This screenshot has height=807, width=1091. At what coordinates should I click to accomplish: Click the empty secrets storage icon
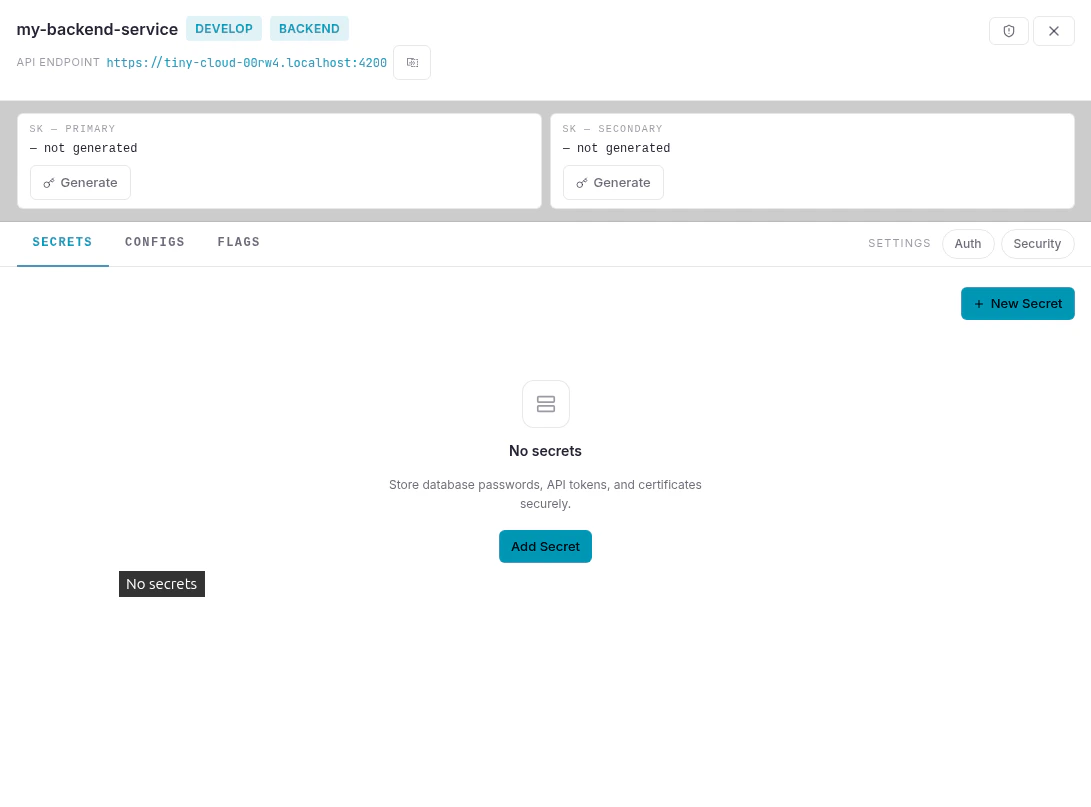click(546, 404)
